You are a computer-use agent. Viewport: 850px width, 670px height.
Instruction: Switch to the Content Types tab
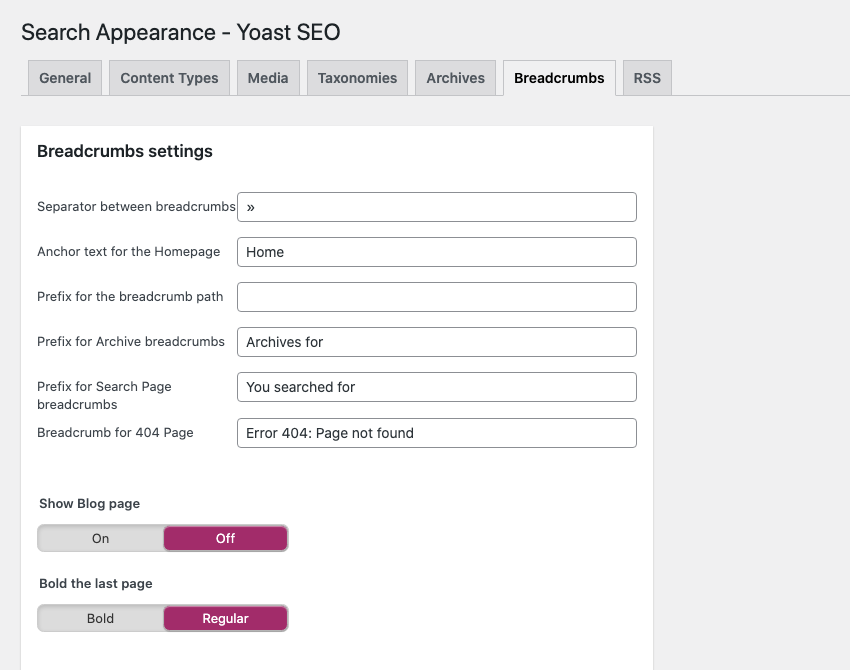(169, 78)
